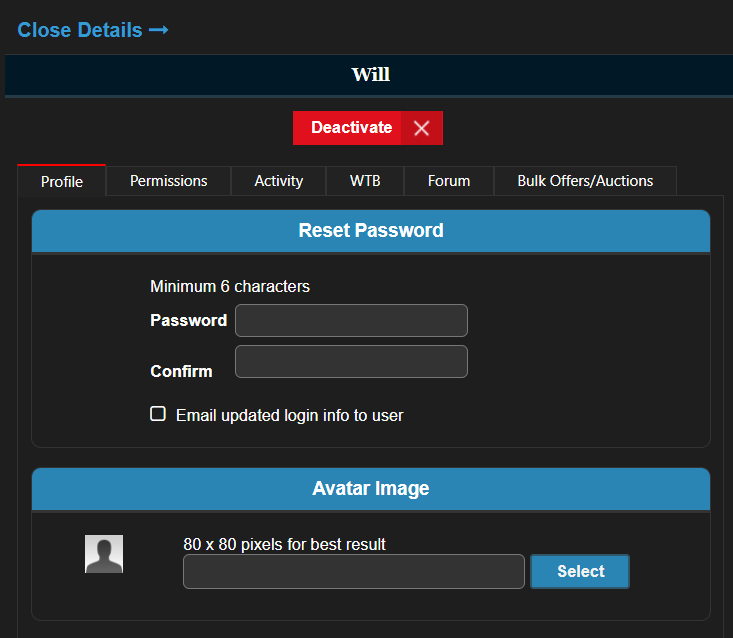Click the arrow icon beside Close Details
733x638 pixels.
click(x=158, y=30)
